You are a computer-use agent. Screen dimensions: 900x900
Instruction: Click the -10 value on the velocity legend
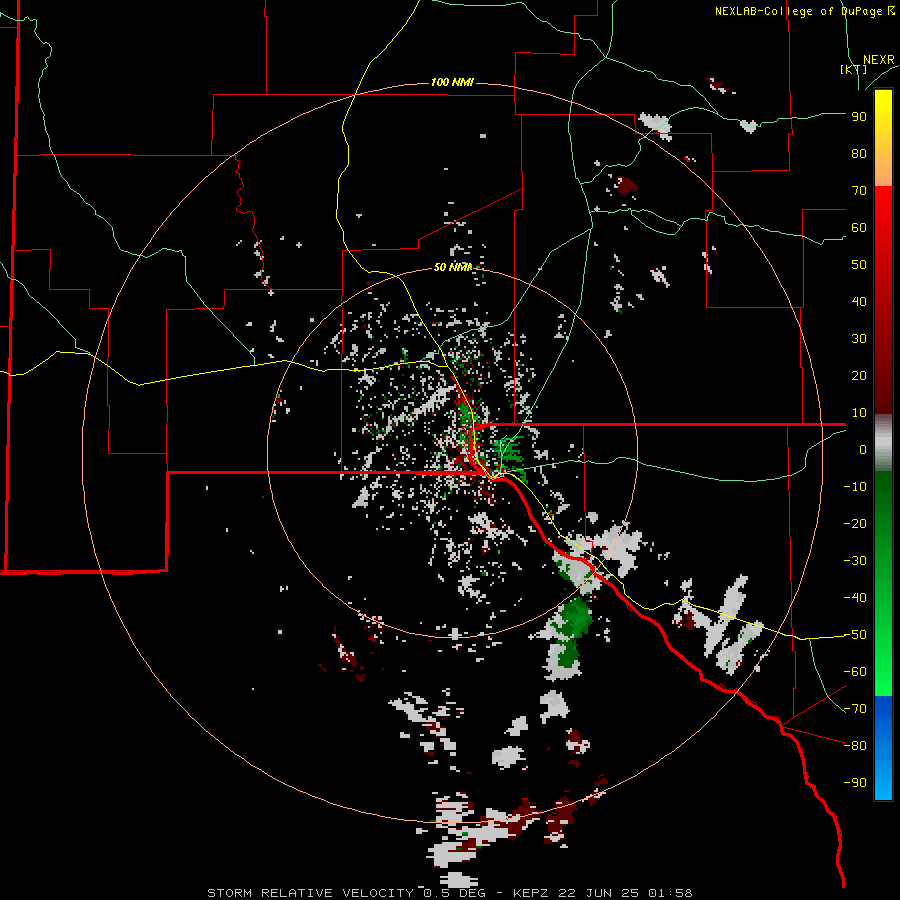pyautogui.click(x=855, y=487)
